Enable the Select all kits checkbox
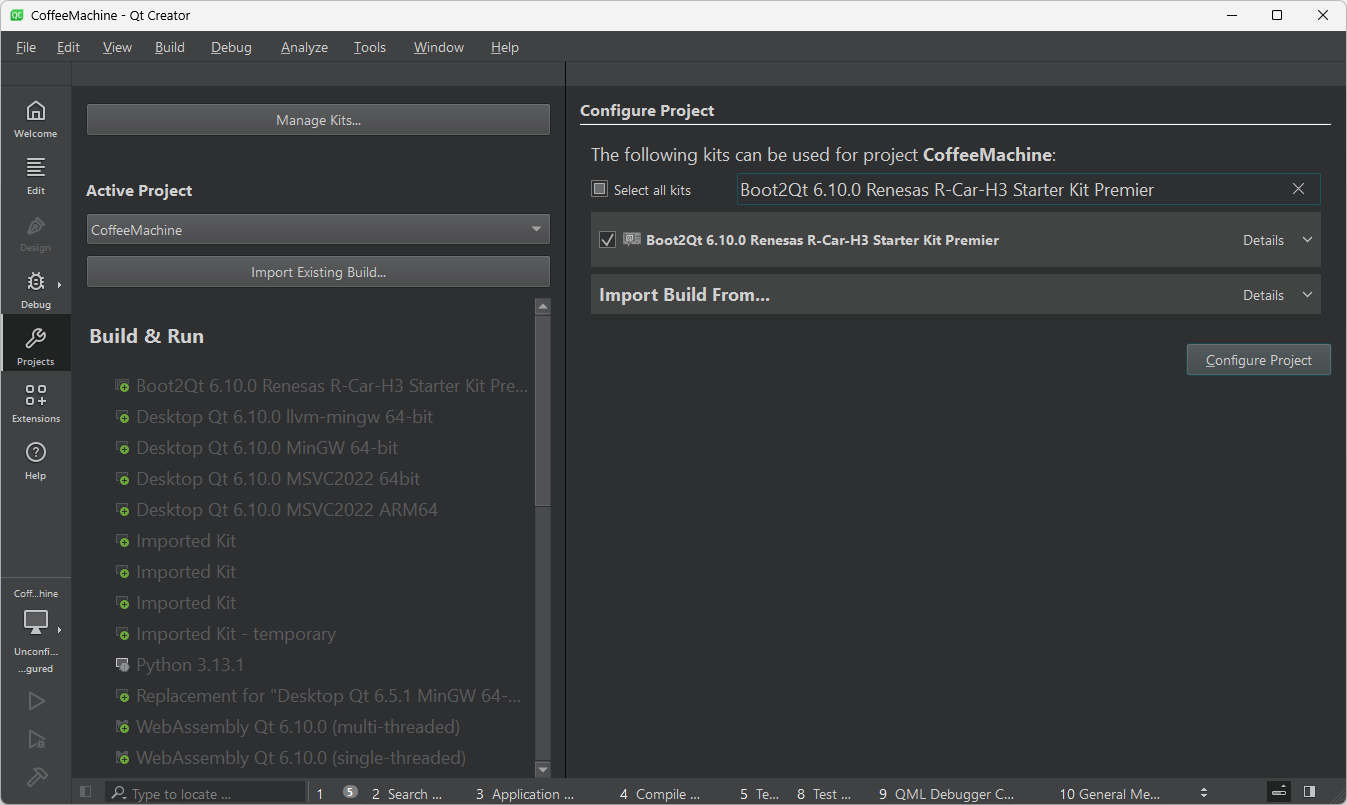The width and height of the screenshot is (1347, 805). pyautogui.click(x=599, y=188)
